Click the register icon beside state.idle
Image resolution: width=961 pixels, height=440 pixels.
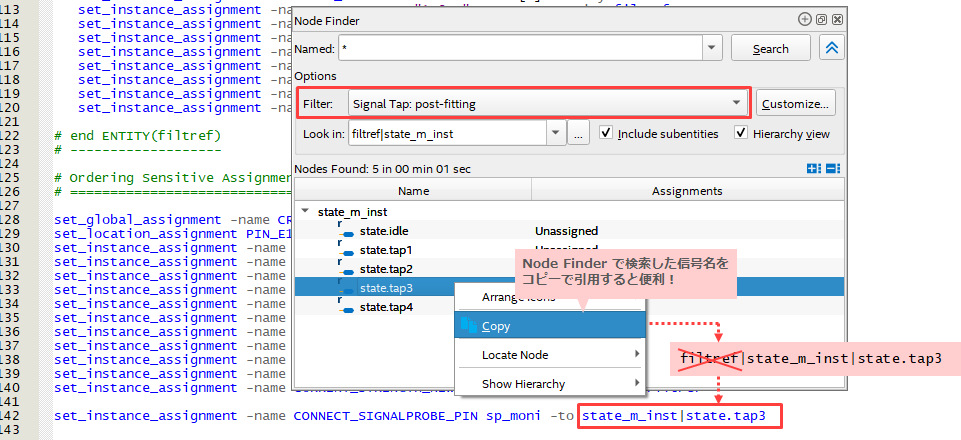pyautogui.click(x=346, y=231)
